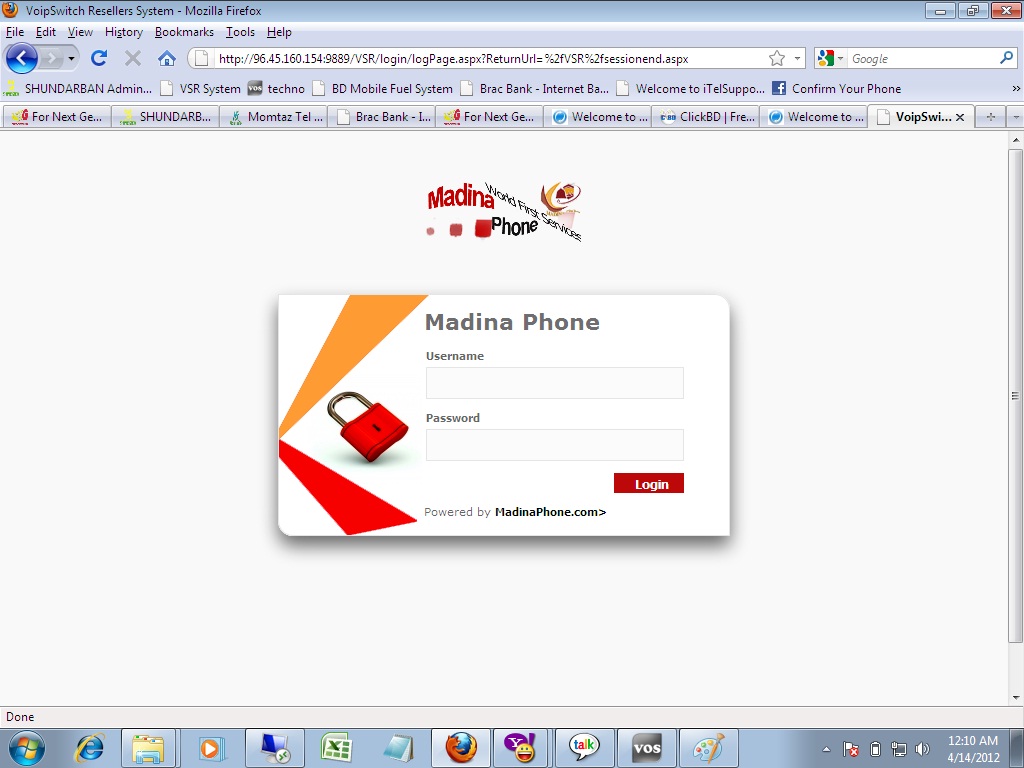1024x768 pixels.
Task: Show more bookmarks chevron
Action: (x=1016, y=88)
